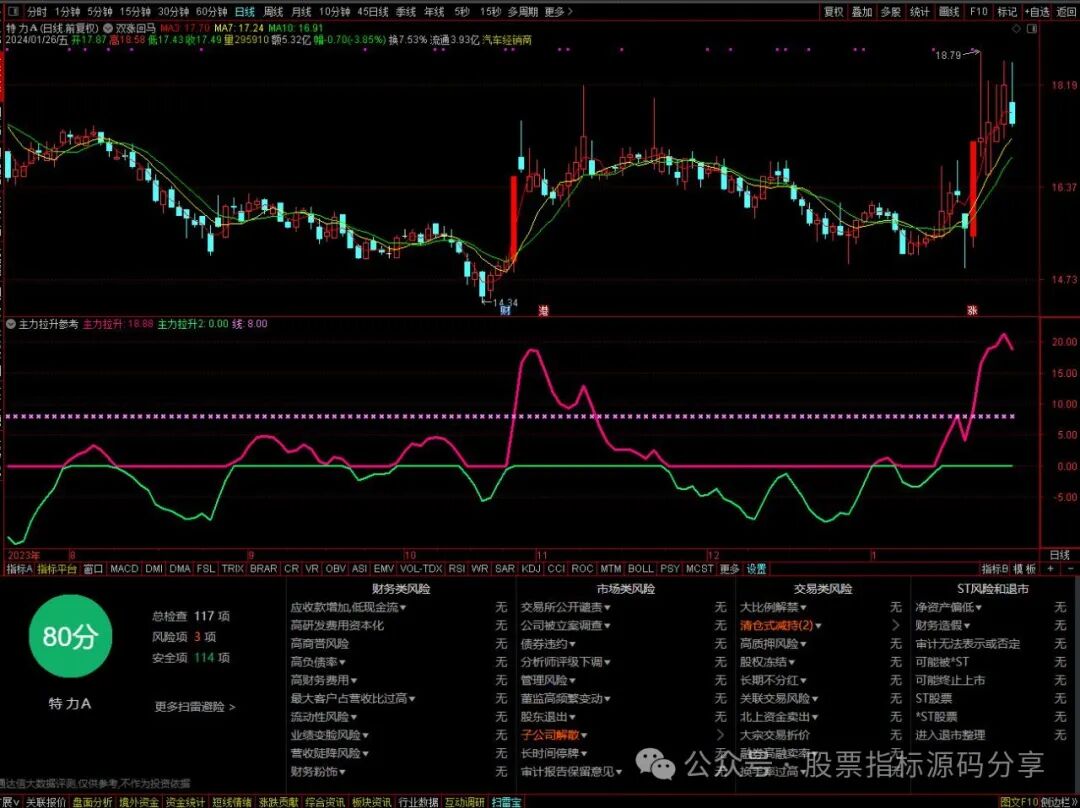Expand the 更多 periods menu at top
Screen dimensions: 1080x808
558,12
